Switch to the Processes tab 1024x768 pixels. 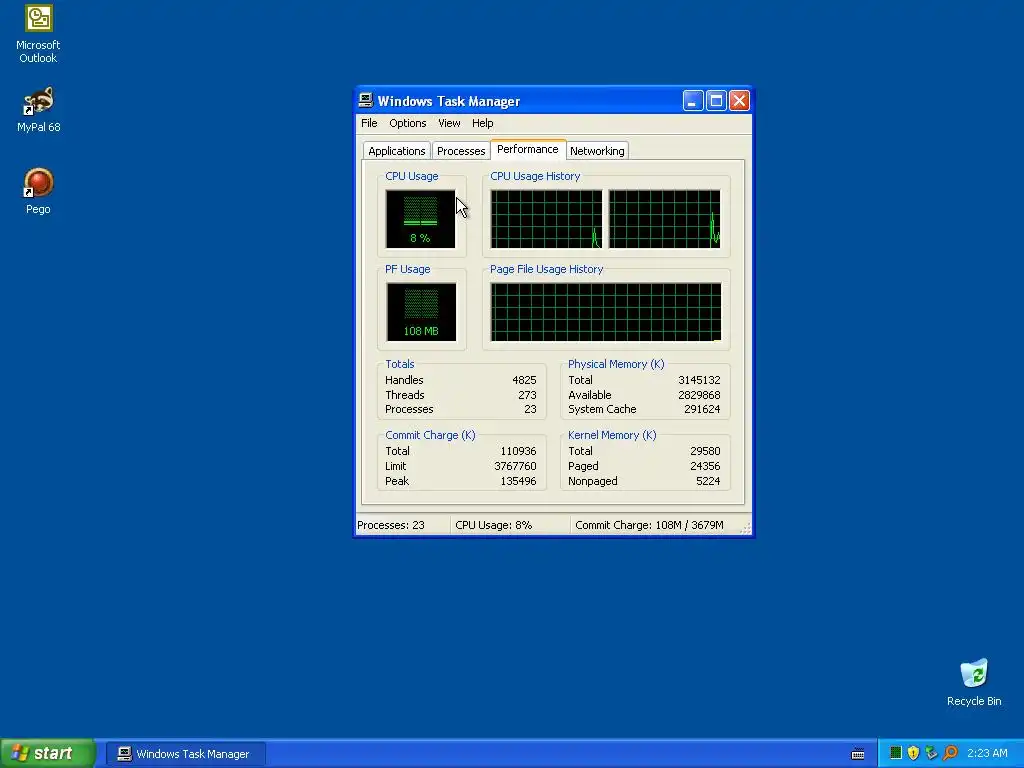(460, 151)
